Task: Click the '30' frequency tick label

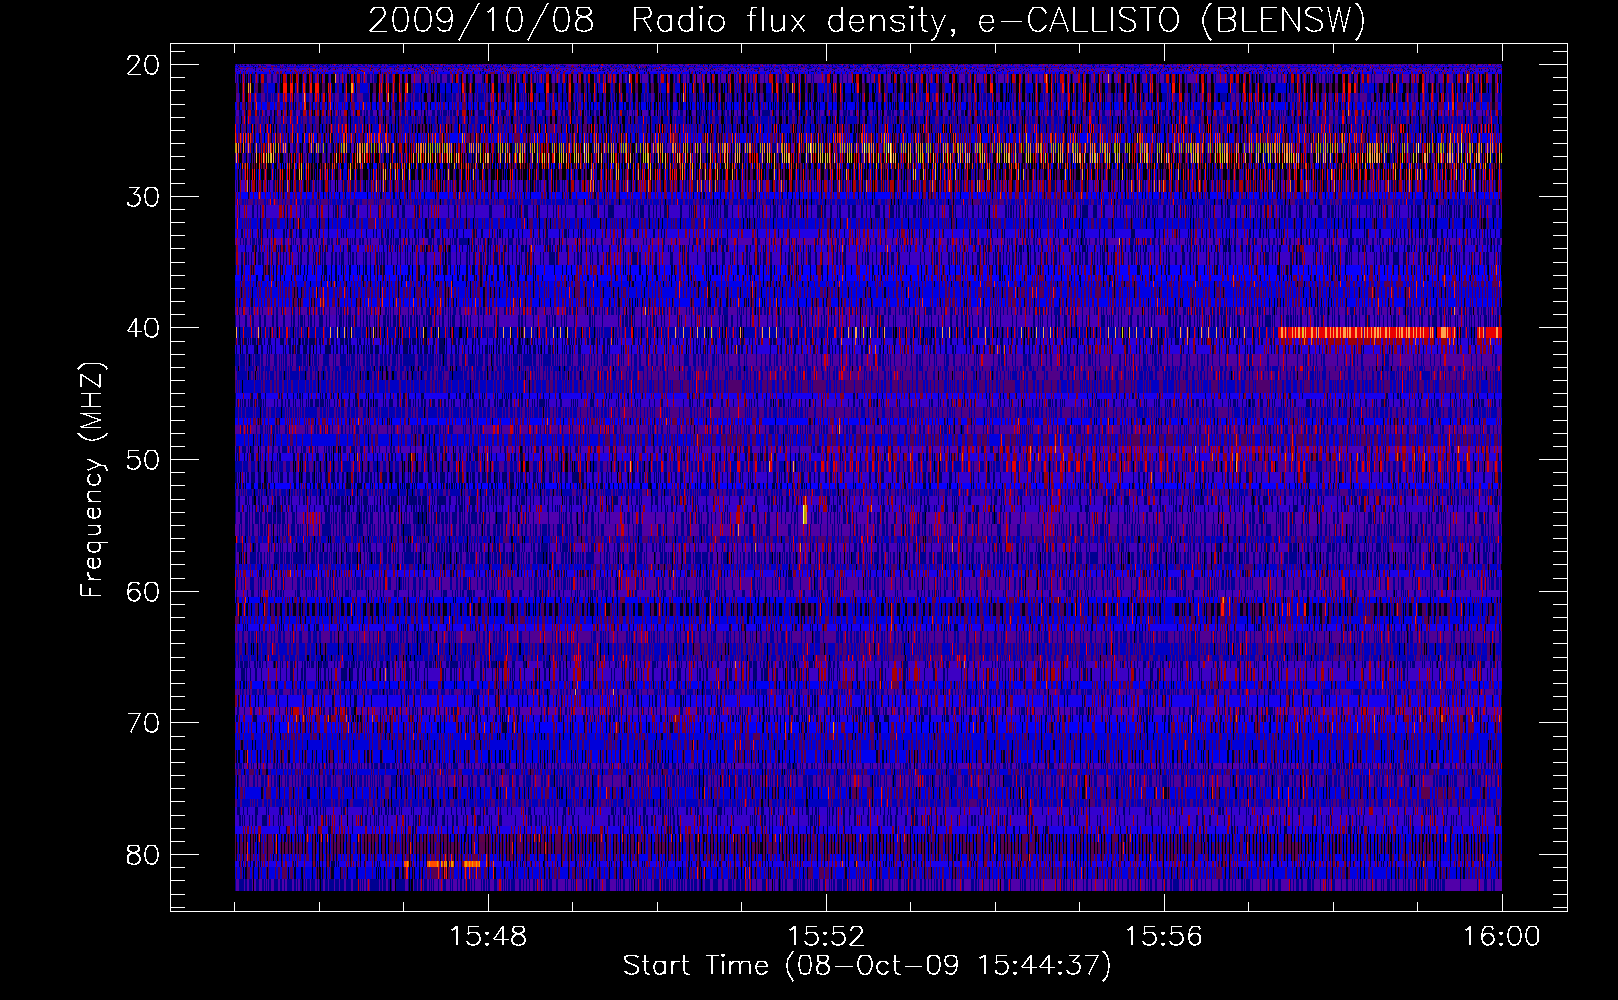Action: (145, 197)
